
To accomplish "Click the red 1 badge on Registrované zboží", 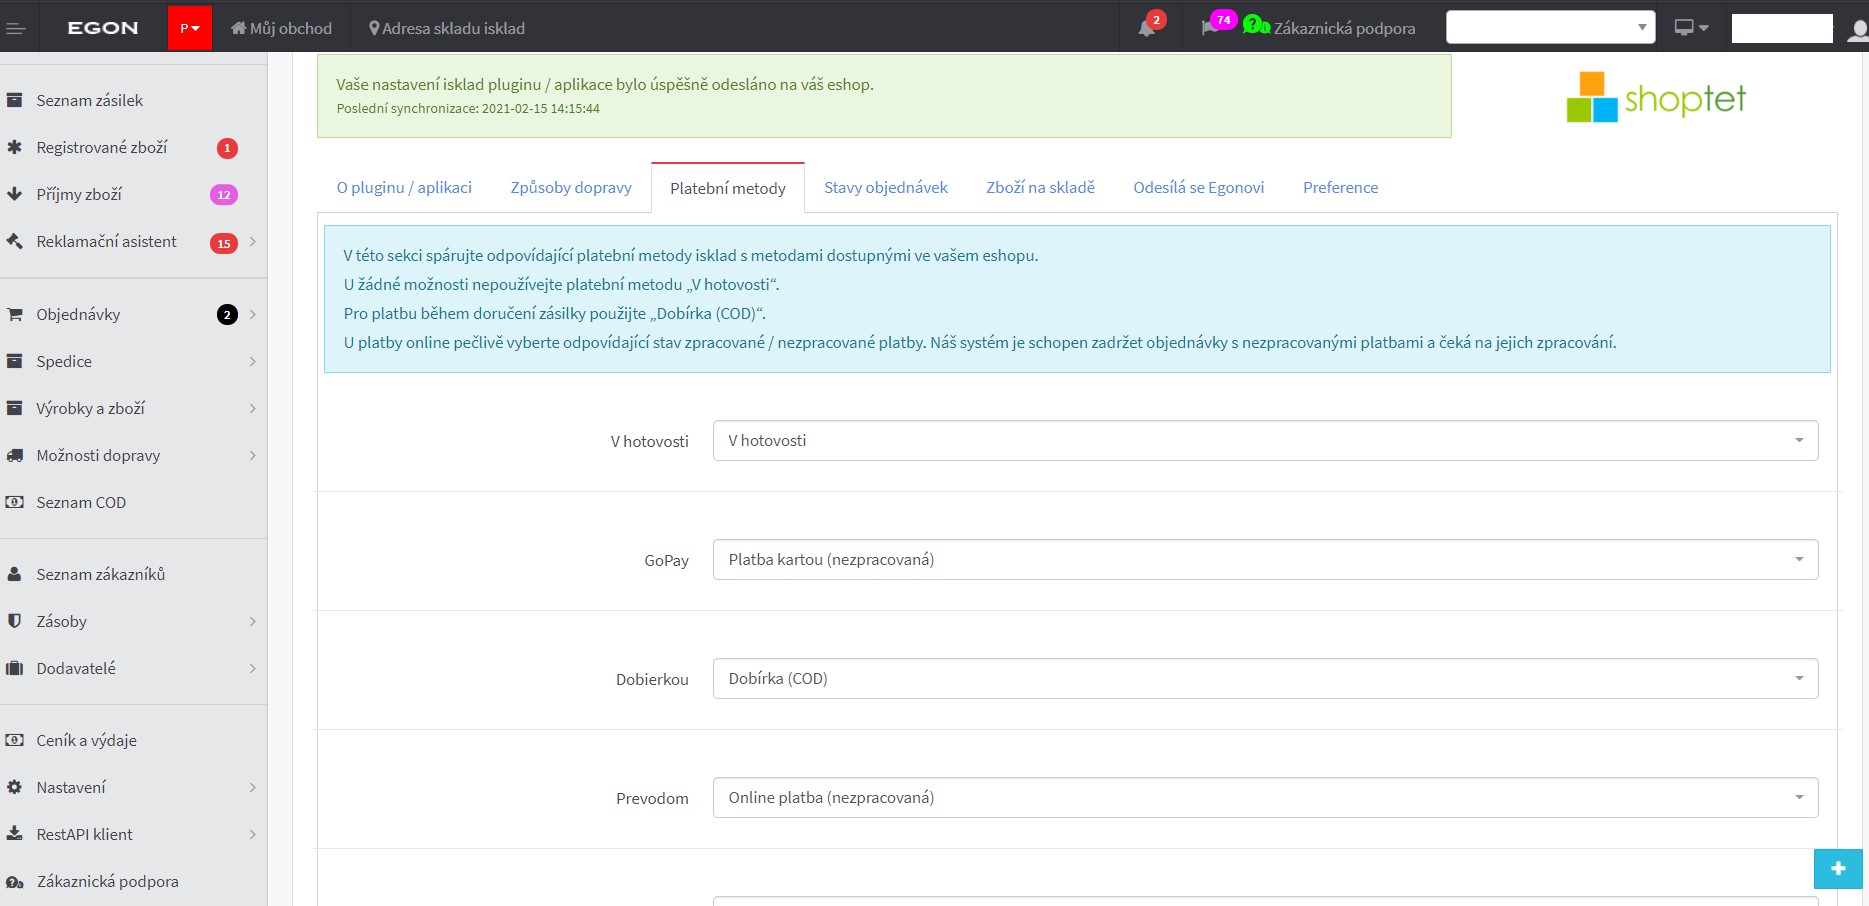I will pos(227,148).
